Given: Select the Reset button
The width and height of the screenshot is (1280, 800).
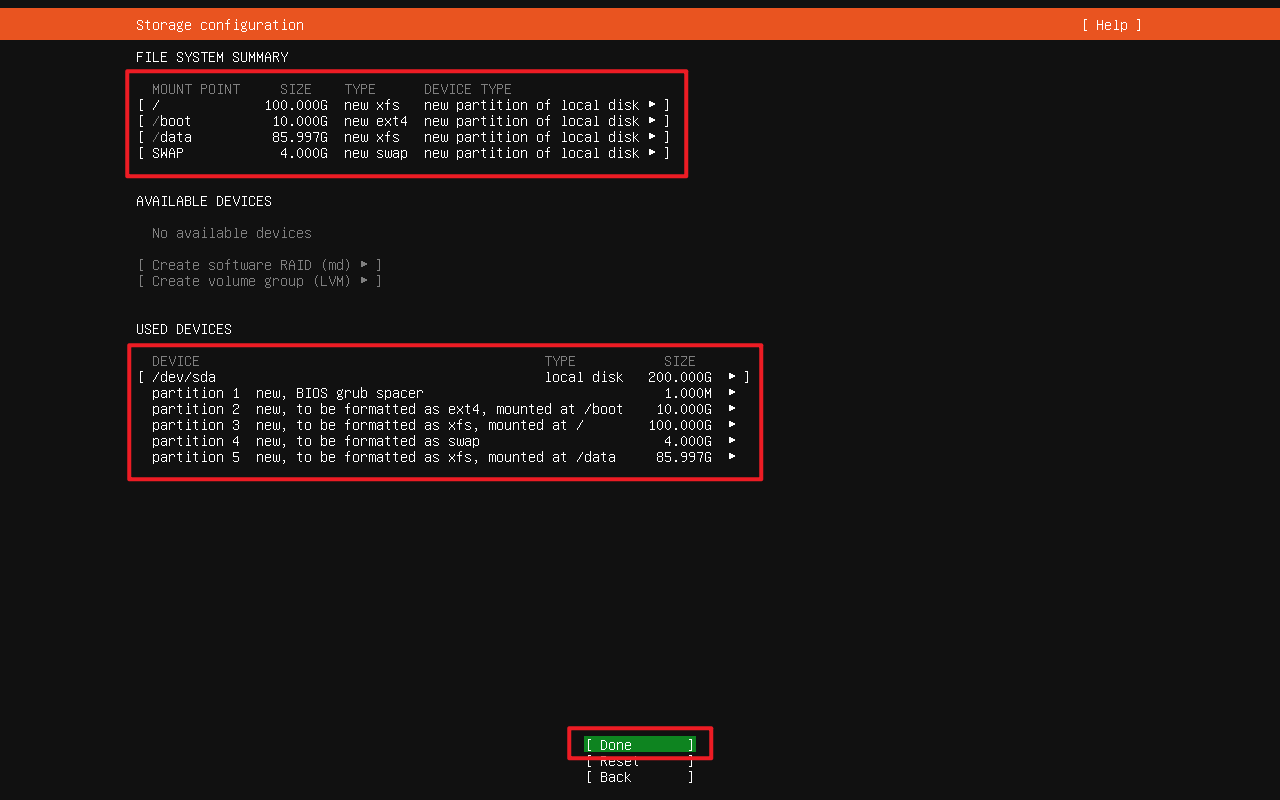Looking at the screenshot, I should pyautogui.click(x=640, y=761).
